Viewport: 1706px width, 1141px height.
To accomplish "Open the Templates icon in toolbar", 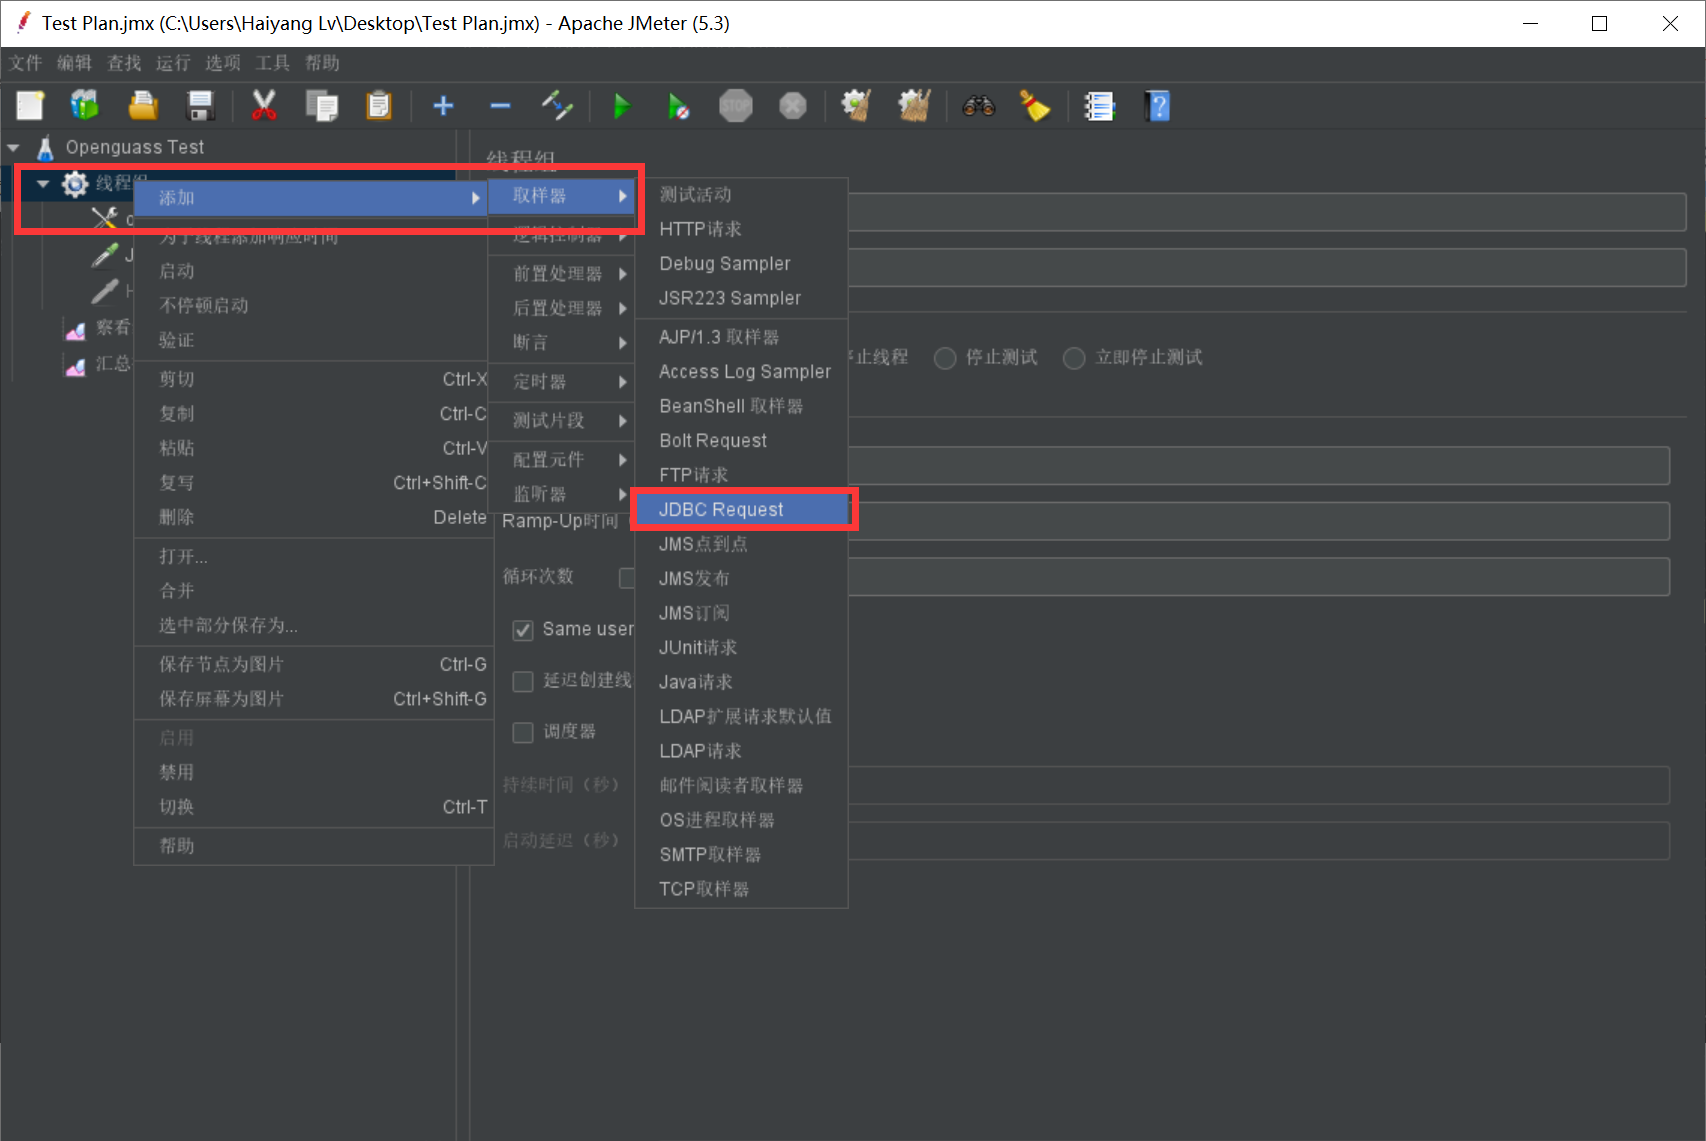I will pos(85,105).
